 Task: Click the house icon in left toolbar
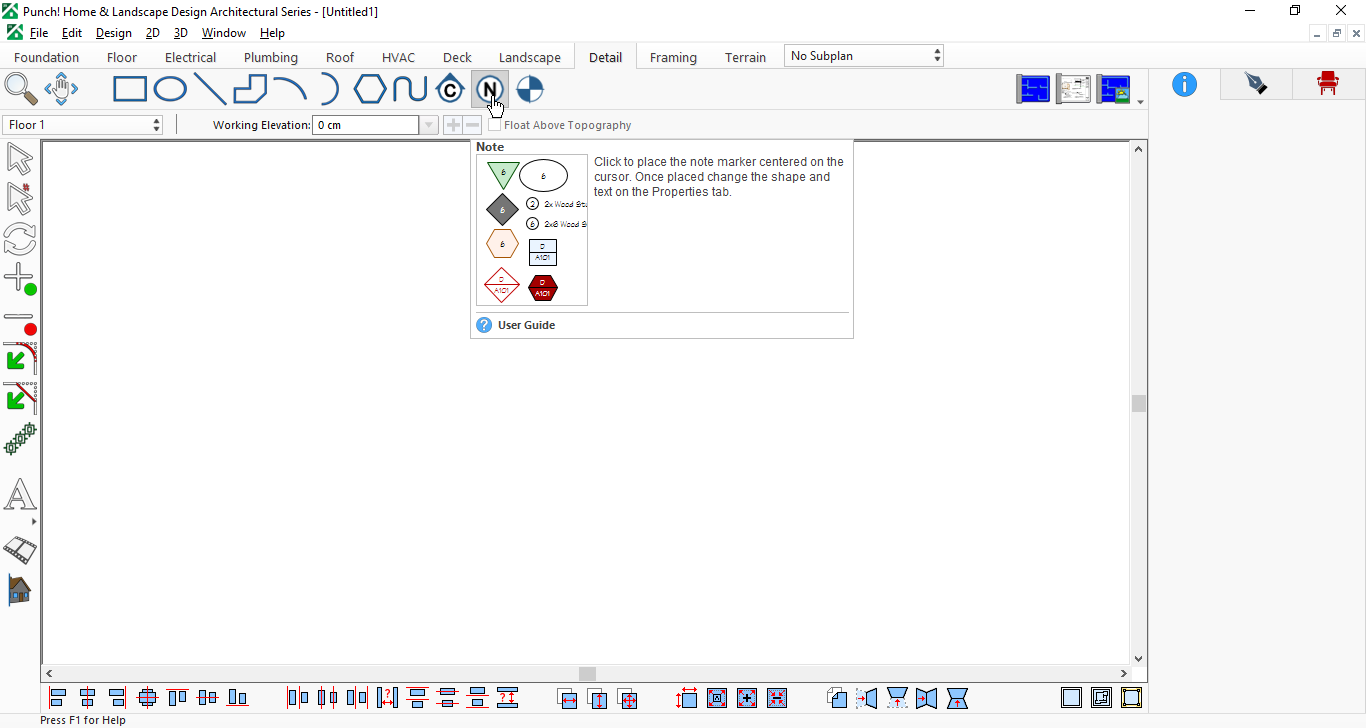click(x=20, y=590)
